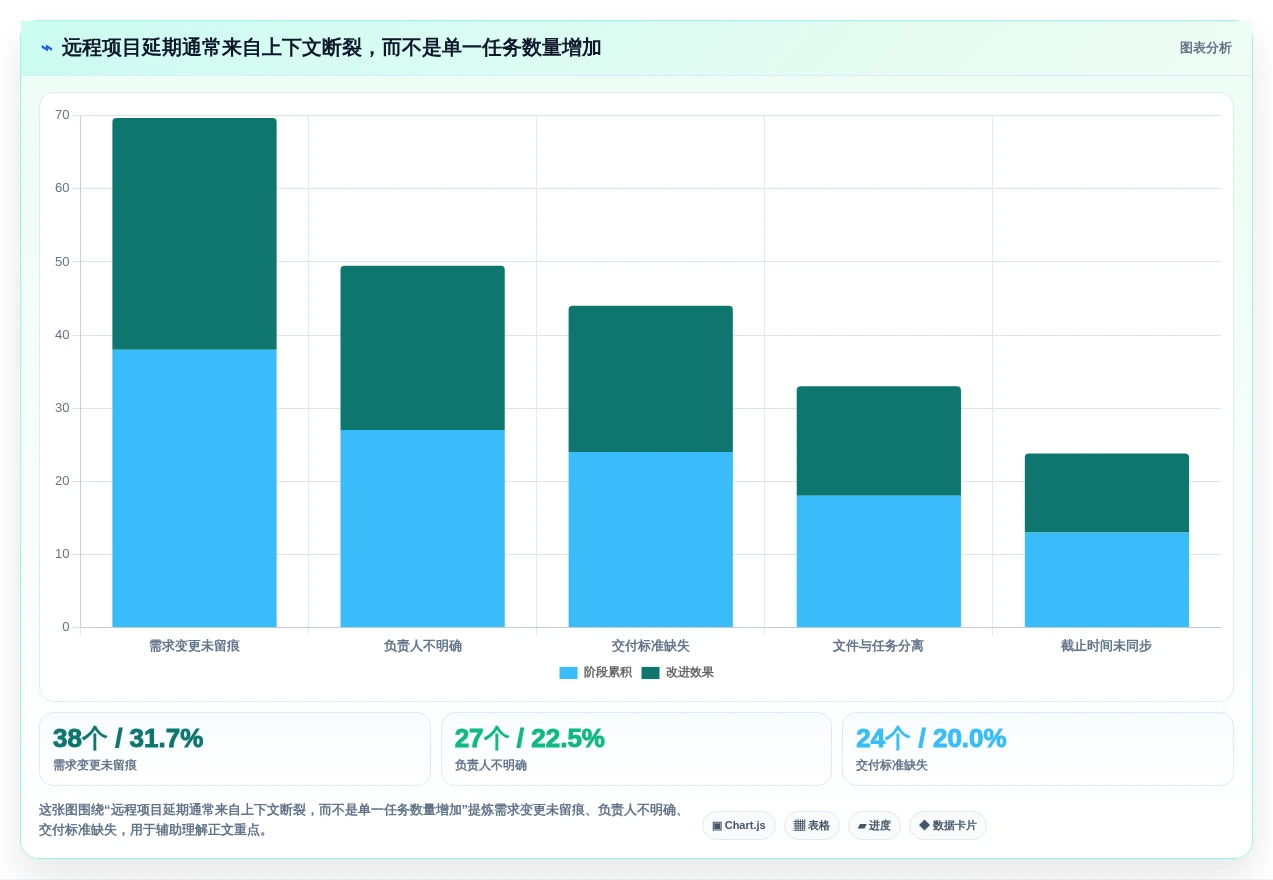Click the 需求变更未留痕 x-axis label
This screenshot has height=880, width=1273.
(x=194, y=646)
